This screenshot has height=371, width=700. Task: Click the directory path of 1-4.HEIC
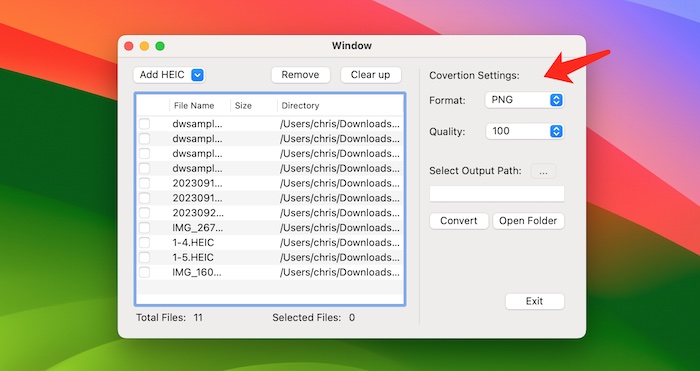(340, 243)
